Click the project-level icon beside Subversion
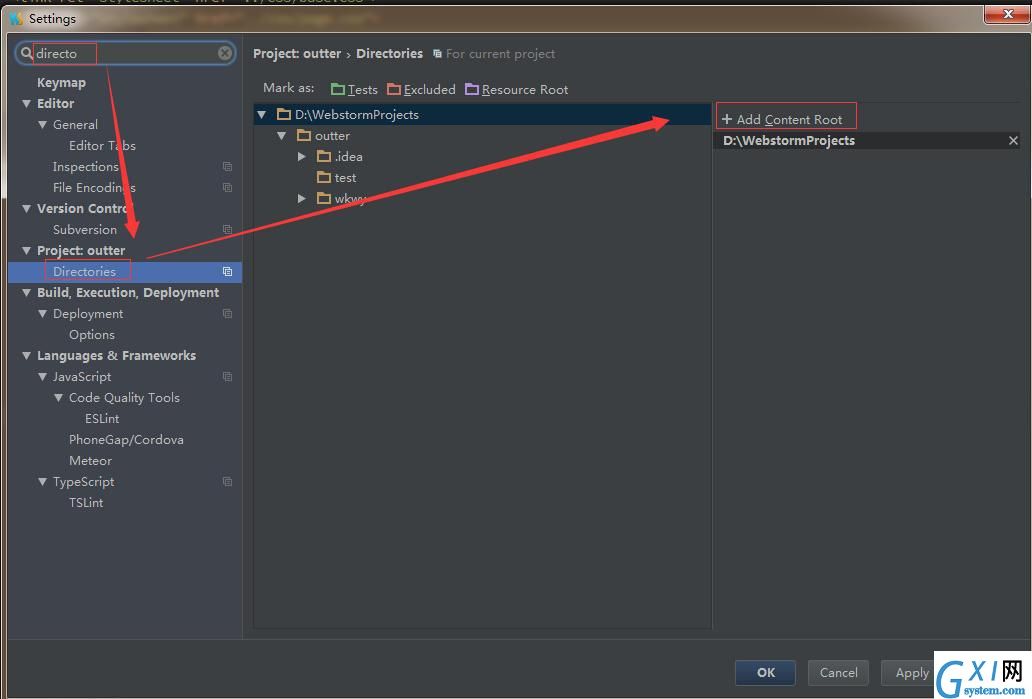 227,230
